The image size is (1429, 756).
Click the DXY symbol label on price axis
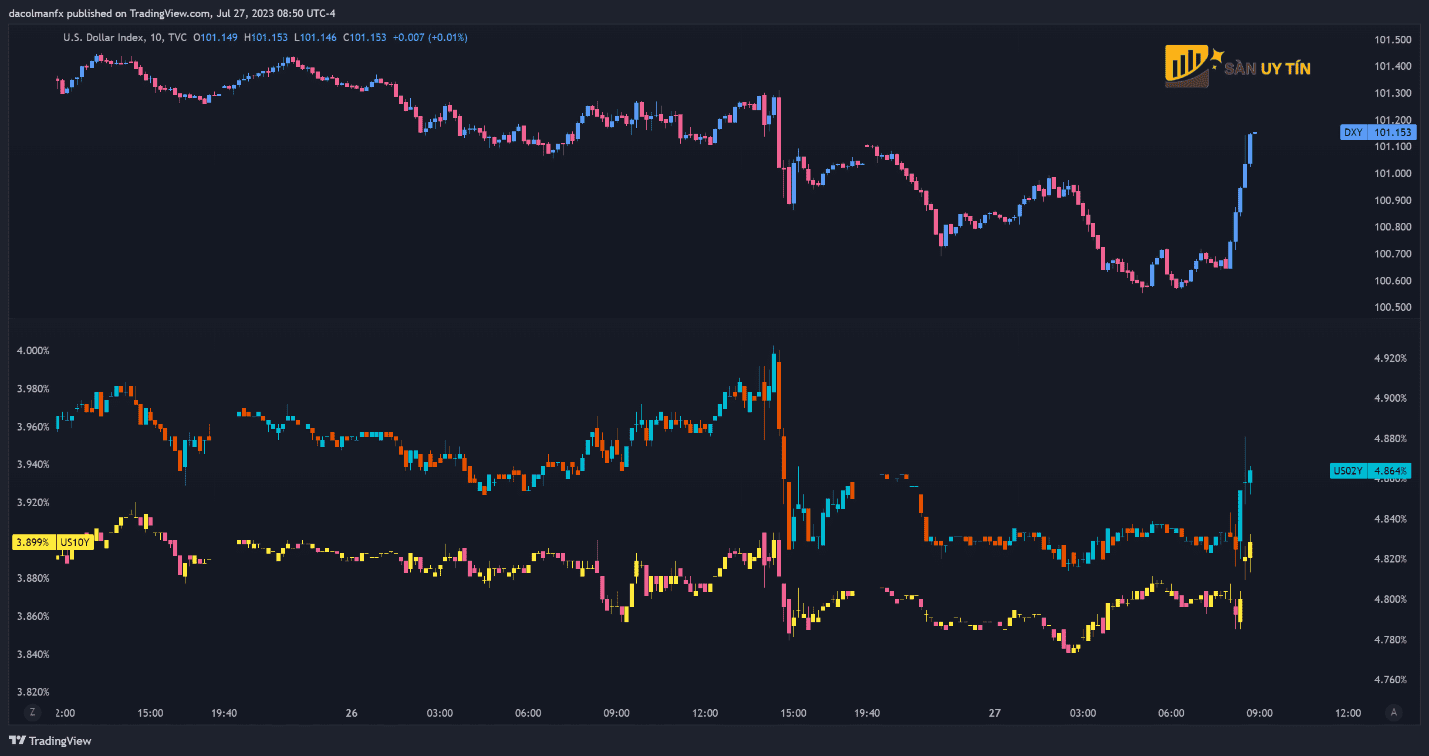1352,132
